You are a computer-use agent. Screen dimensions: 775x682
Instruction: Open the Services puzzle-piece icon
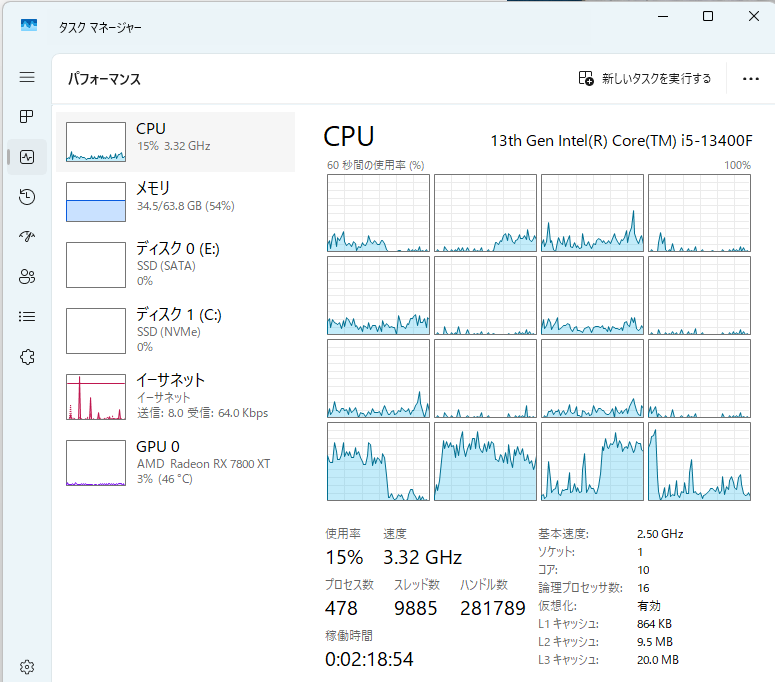tap(27, 357)
